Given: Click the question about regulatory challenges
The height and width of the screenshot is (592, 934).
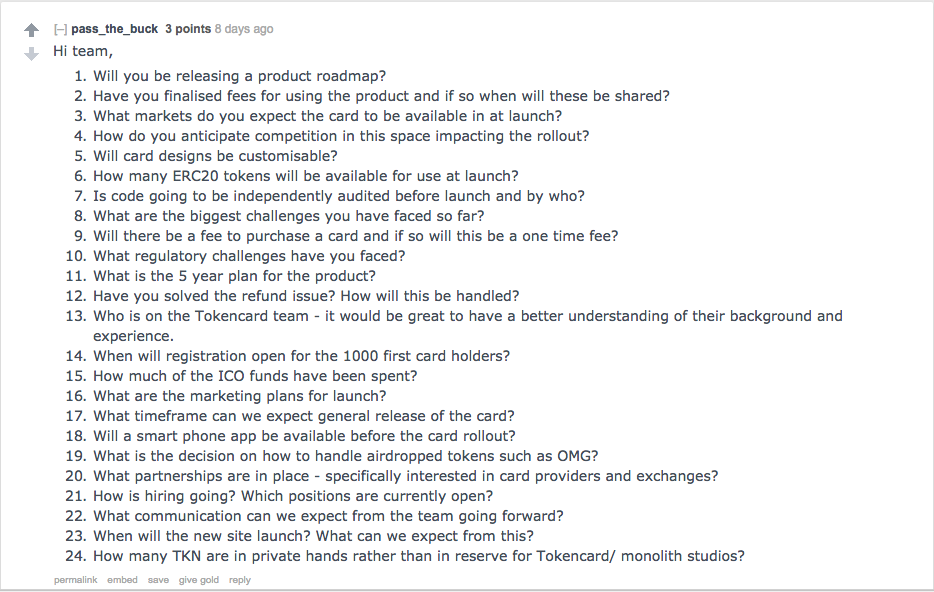Looking at the screenshot, I should coord(249,256).
